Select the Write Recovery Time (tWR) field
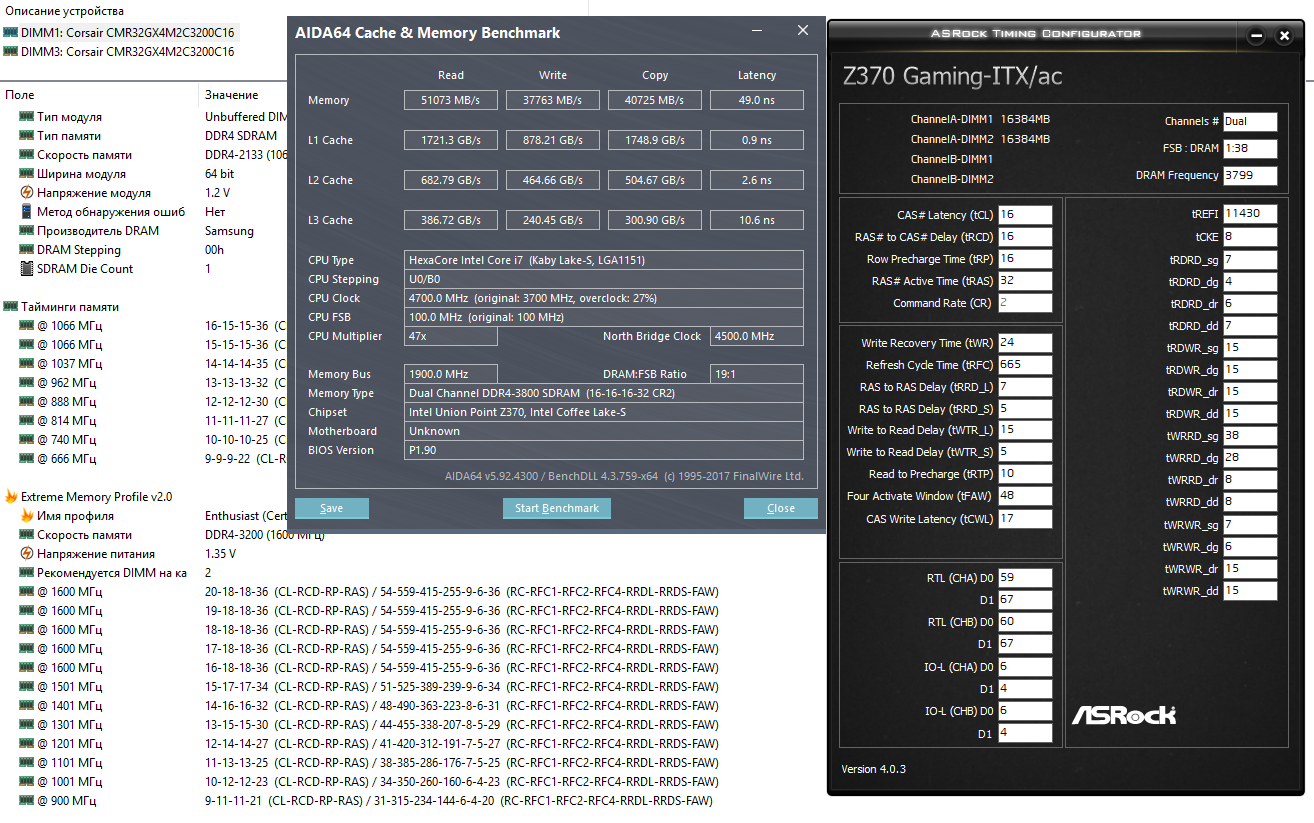This screenshot has height=823, width=1314. (x=1025, y=343)
